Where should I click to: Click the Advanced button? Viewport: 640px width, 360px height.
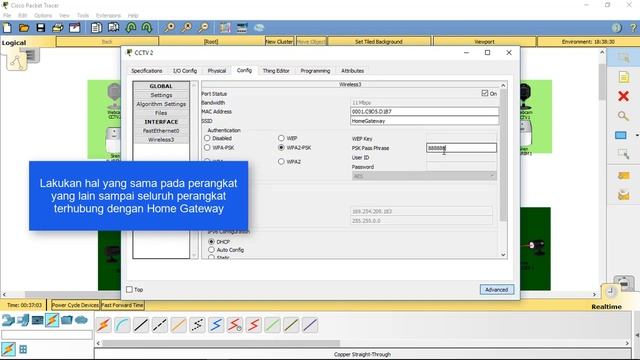[x=497, y=289]
